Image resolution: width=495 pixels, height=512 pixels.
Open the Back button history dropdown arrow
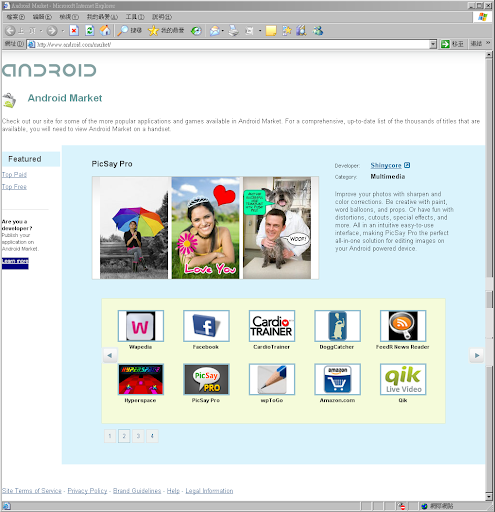(x=41, y=31)
